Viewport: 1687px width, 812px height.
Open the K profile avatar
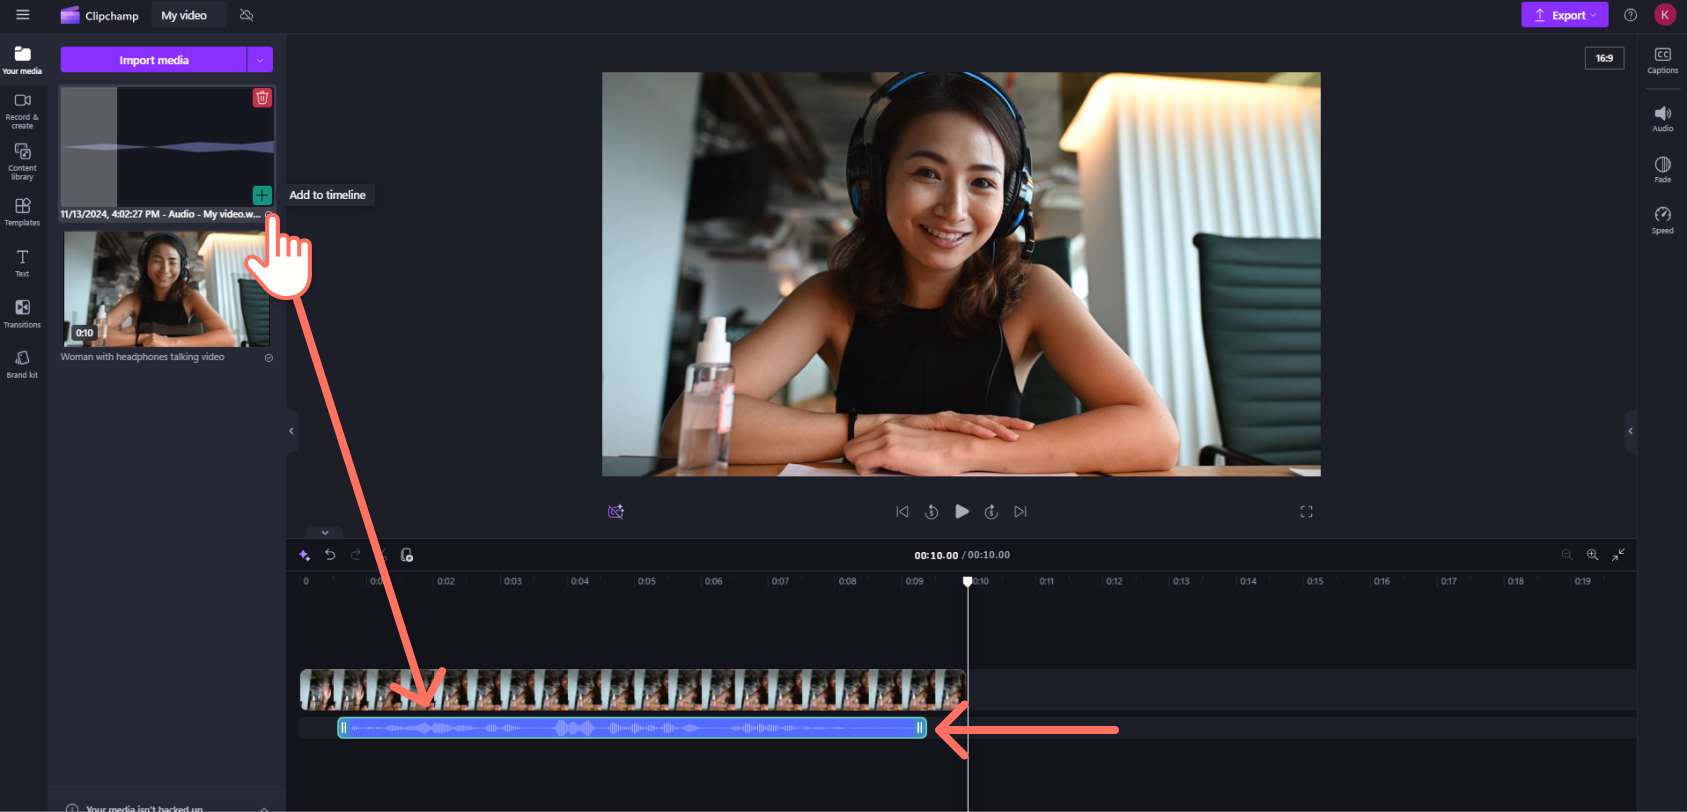[1665, 15]
